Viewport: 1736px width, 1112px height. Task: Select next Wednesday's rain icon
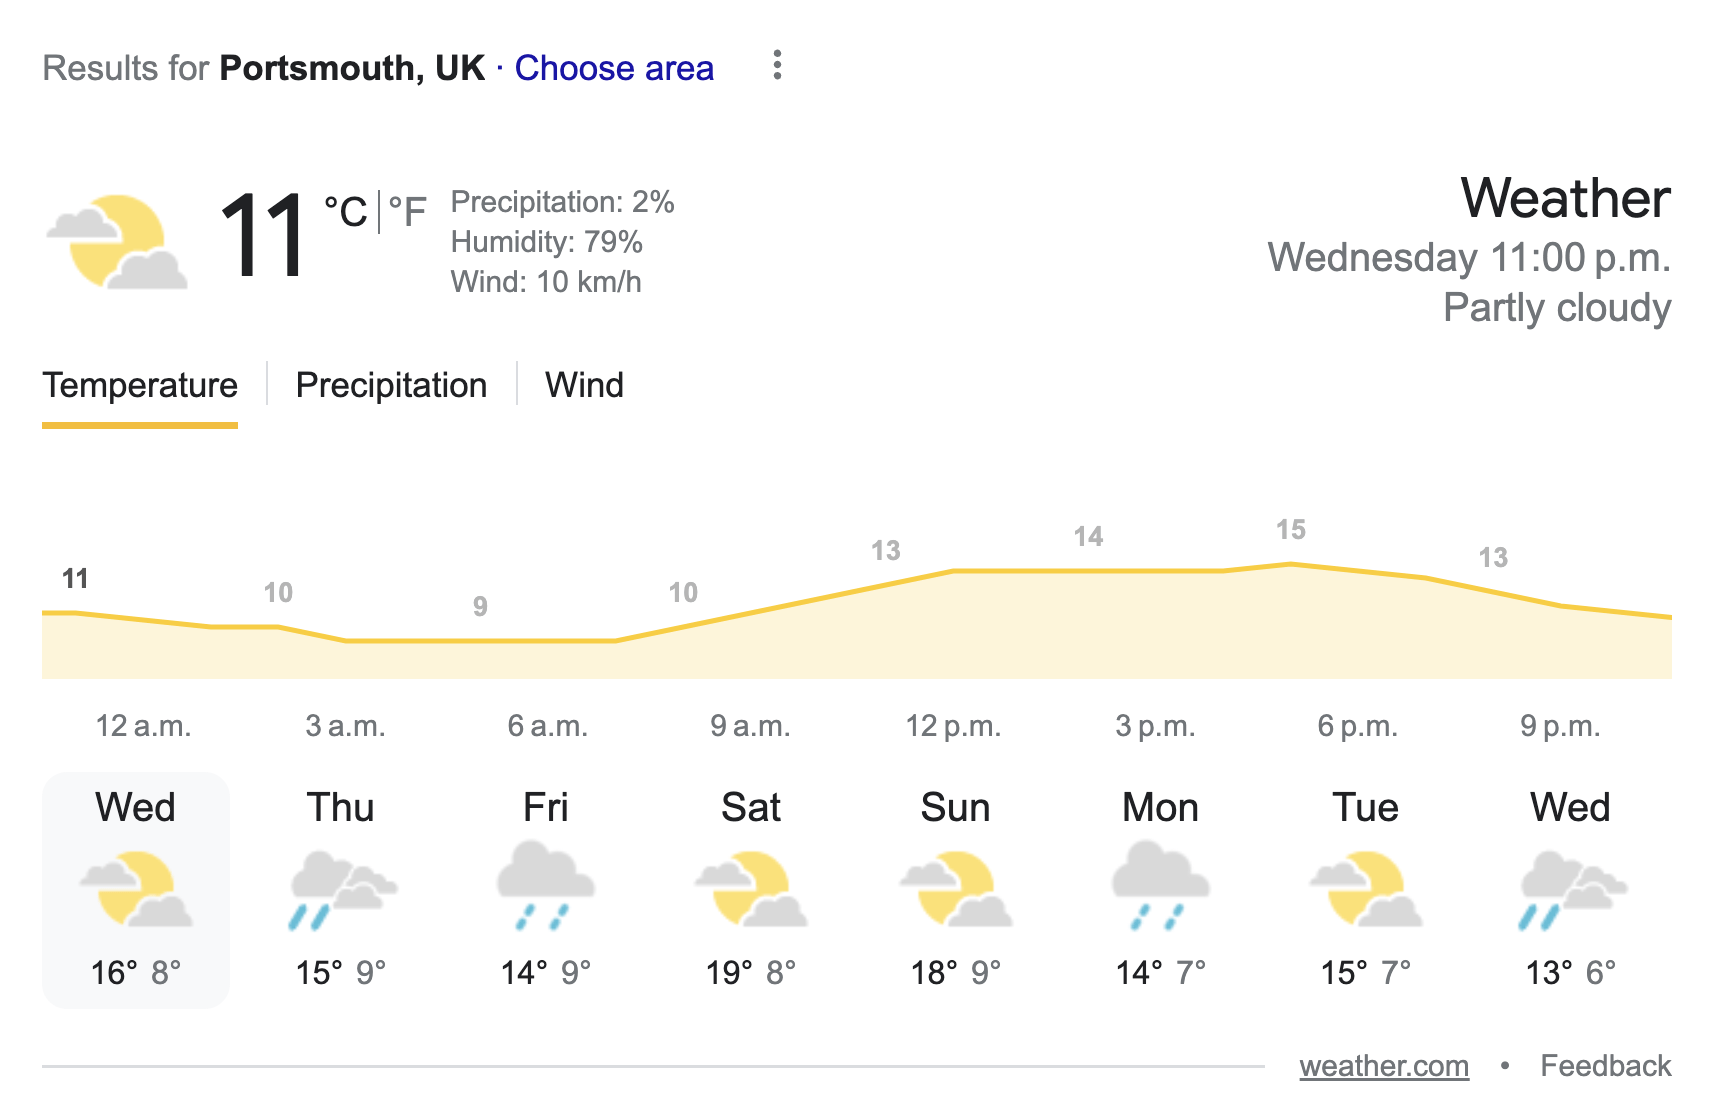1571,890
